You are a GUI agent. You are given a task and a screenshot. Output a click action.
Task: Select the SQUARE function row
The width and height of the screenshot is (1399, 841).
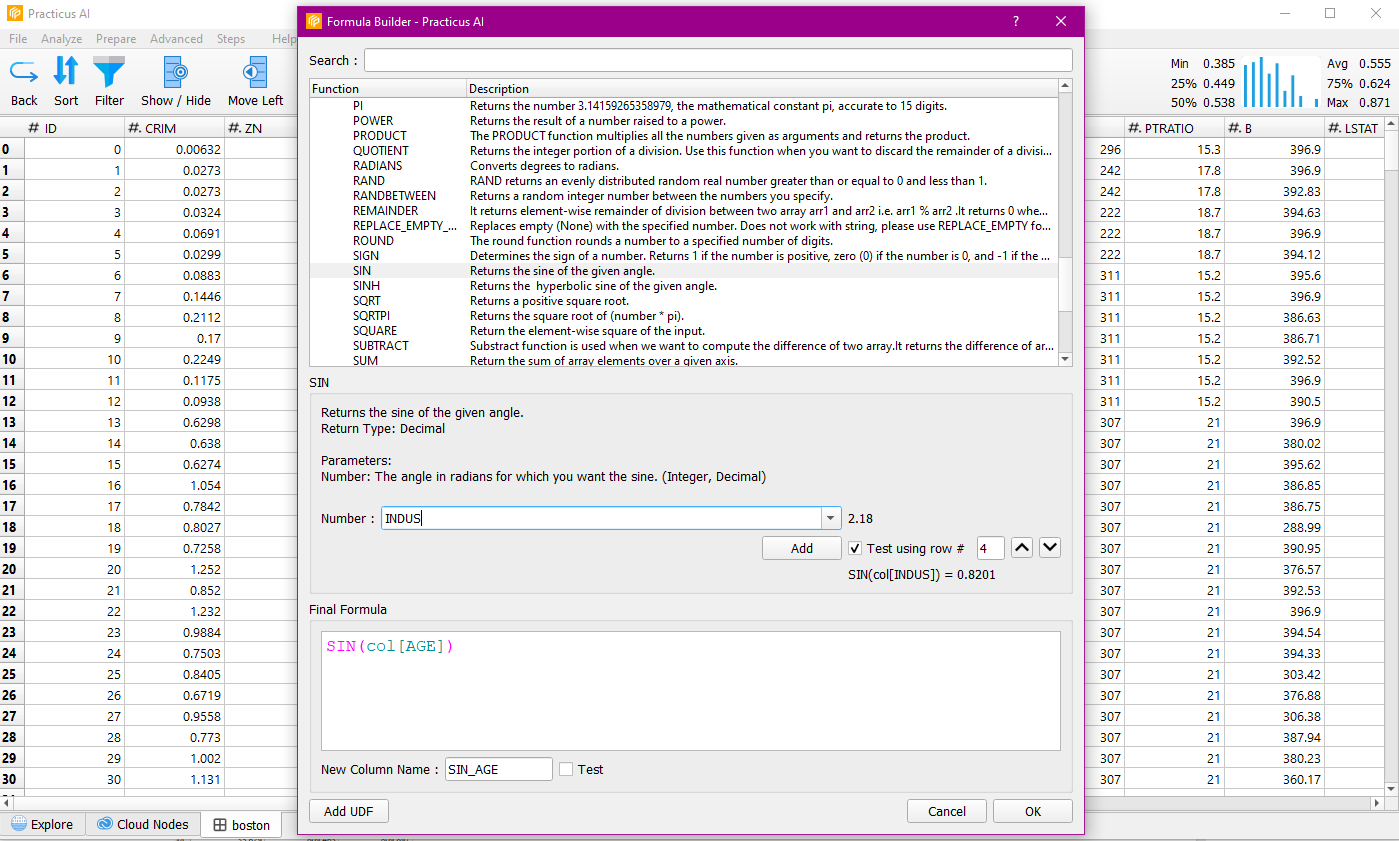[684, 331]
